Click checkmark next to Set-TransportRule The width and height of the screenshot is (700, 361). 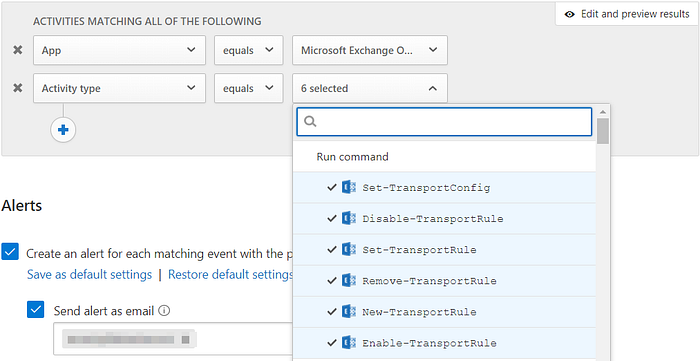(x=331, y=249)
